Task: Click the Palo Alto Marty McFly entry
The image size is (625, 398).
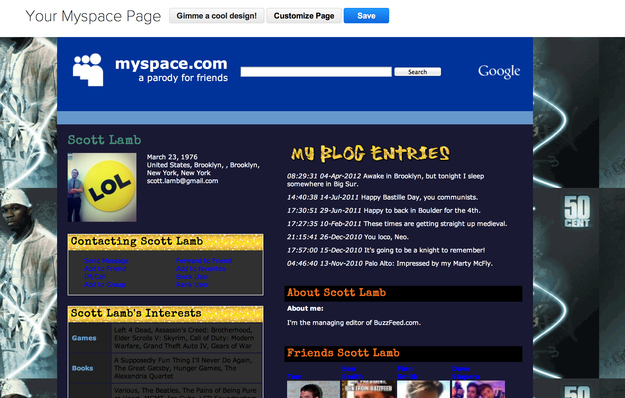Action: pyautogui.click(x=390, y=263)
